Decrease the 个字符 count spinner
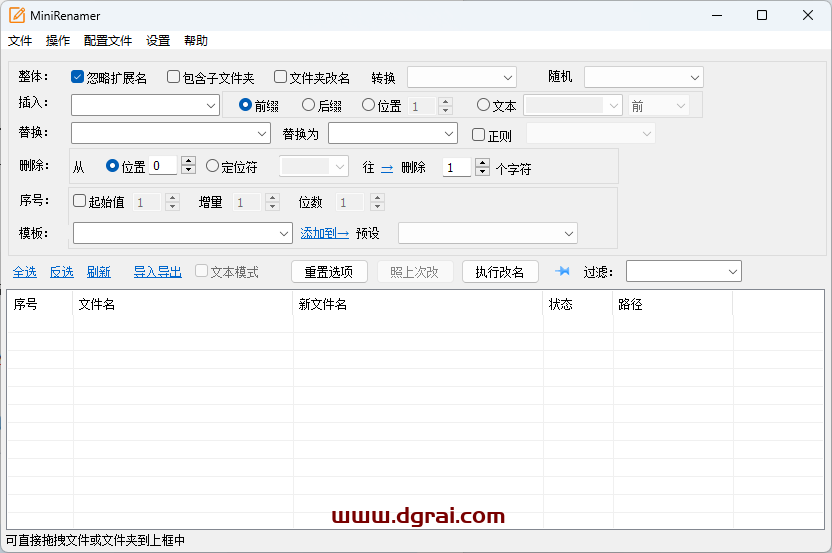The image size is (832, 553). (x=482, y=172)
